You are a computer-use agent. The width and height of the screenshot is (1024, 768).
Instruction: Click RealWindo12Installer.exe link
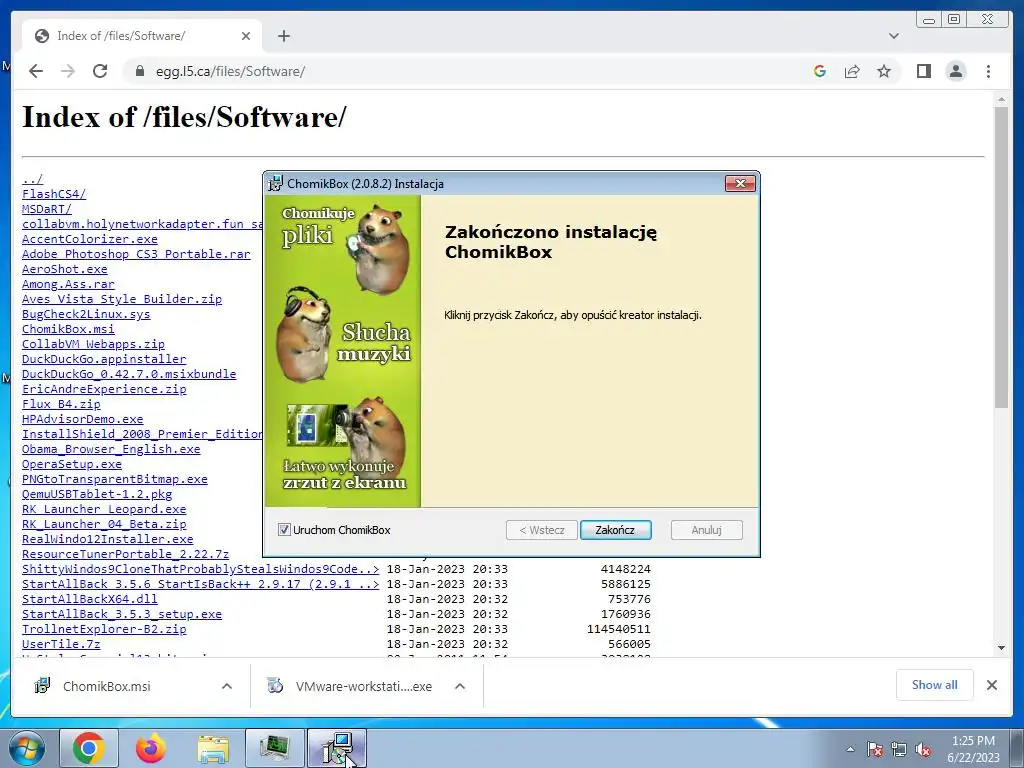[107, 539]
